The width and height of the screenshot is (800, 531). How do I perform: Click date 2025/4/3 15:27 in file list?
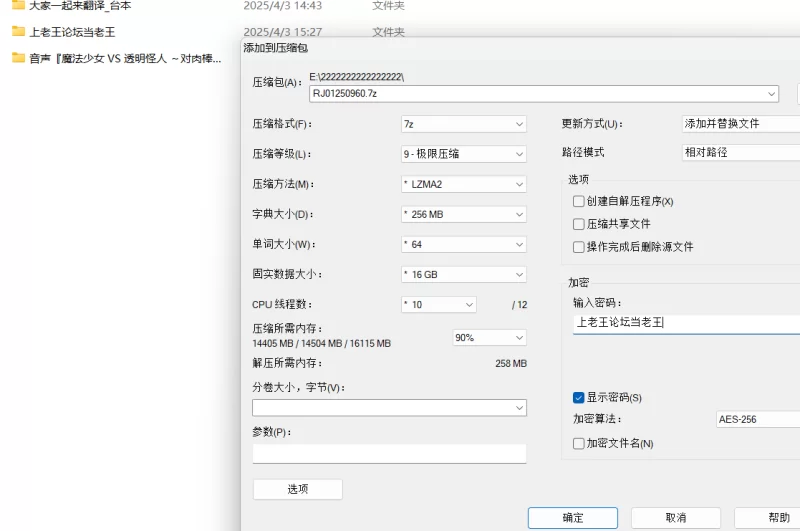coord(283,32)
